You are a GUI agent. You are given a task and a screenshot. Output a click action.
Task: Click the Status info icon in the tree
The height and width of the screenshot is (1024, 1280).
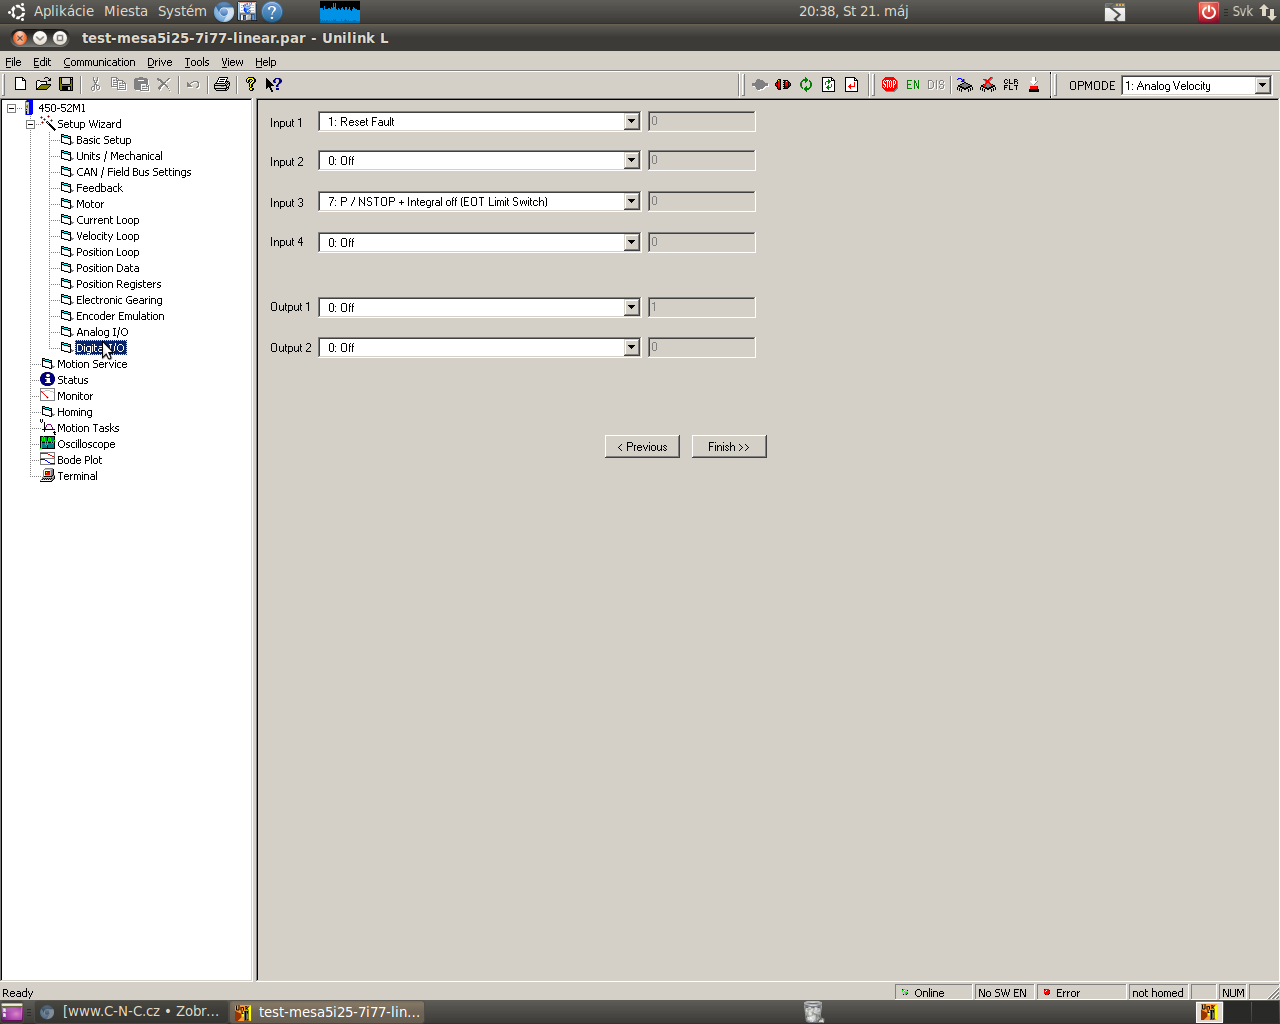tap(47, 379)
